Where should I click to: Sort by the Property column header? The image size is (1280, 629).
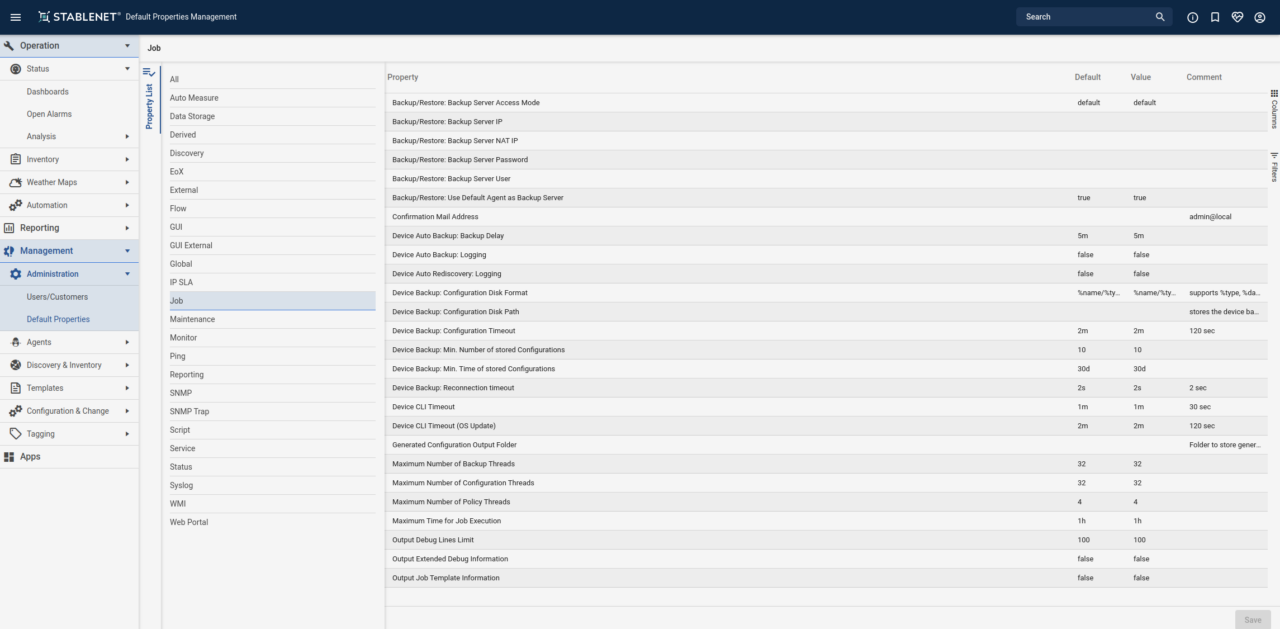tap(403, 77)
